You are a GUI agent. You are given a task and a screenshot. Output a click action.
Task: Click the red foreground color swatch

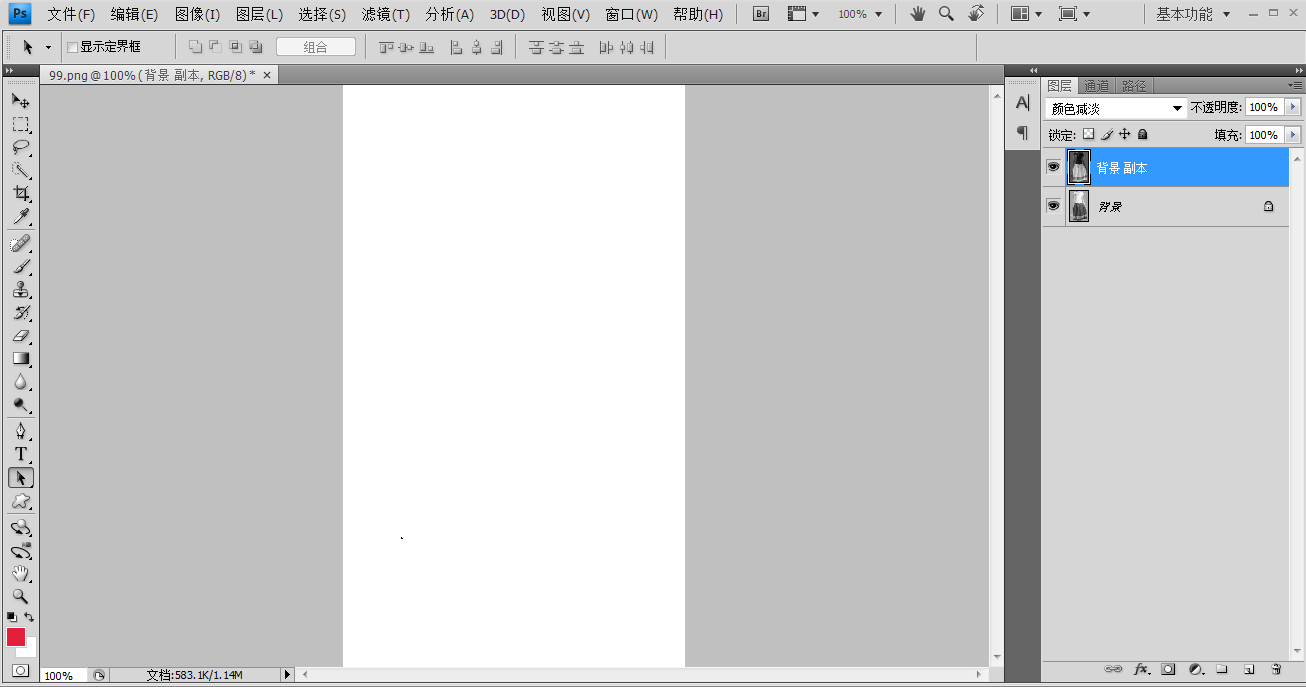coord(15,636)
